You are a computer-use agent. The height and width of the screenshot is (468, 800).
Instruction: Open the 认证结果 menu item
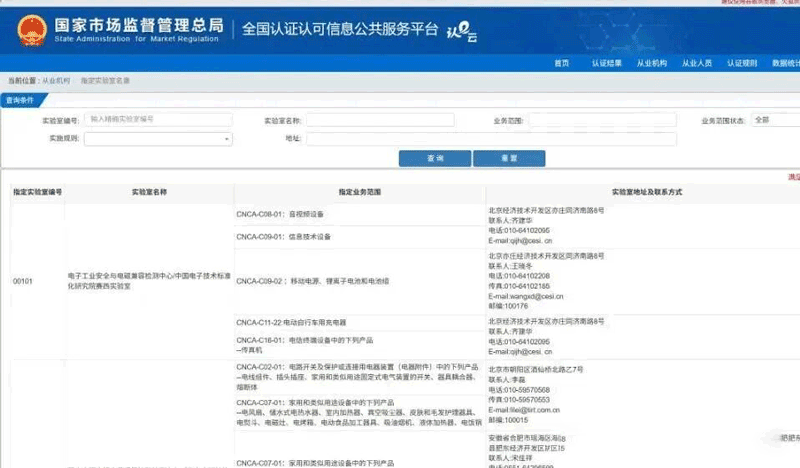[607, 63]
